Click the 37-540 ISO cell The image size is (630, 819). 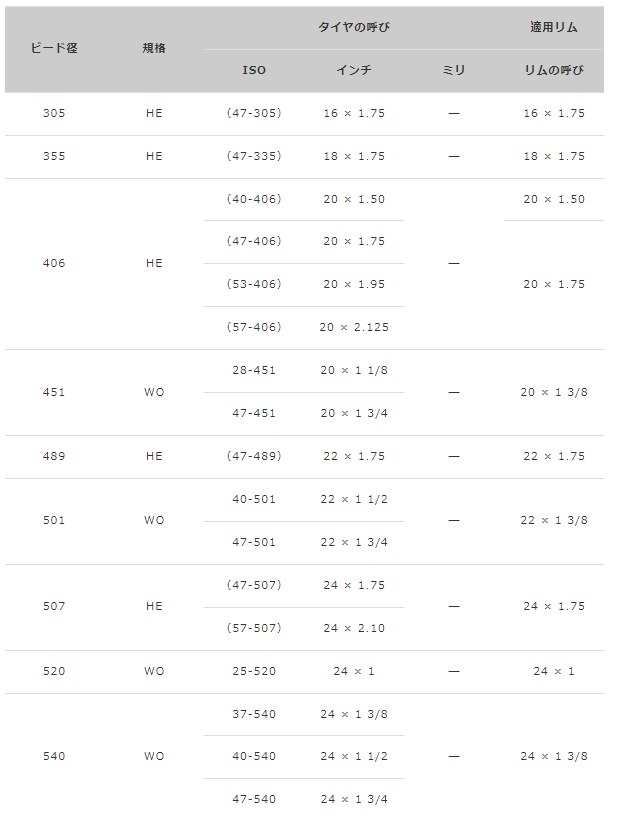click(254, 714)
